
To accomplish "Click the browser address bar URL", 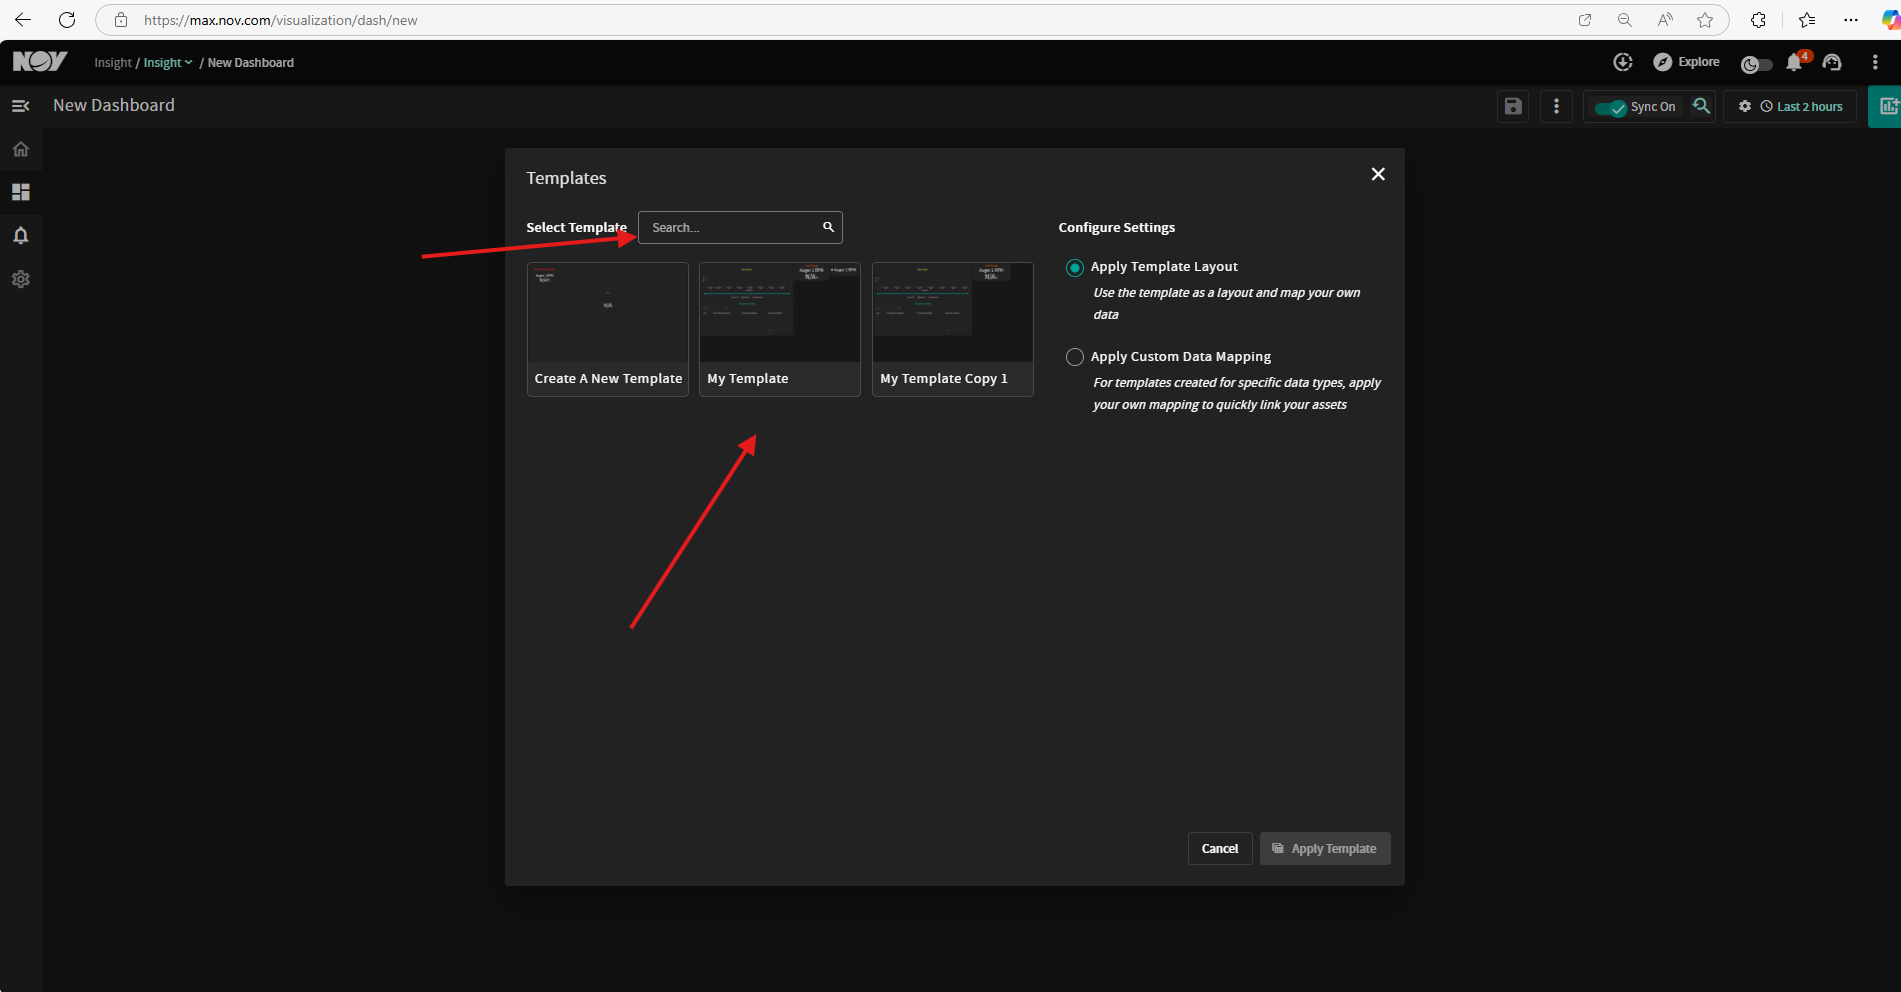I will click(281, 20).
